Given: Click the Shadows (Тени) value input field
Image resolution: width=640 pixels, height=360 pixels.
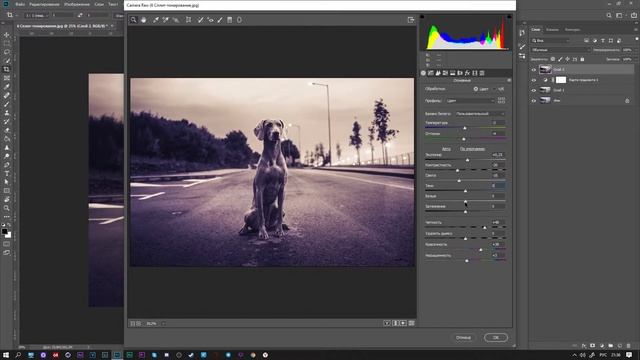Looking at the screenshot, I should 498,186.
